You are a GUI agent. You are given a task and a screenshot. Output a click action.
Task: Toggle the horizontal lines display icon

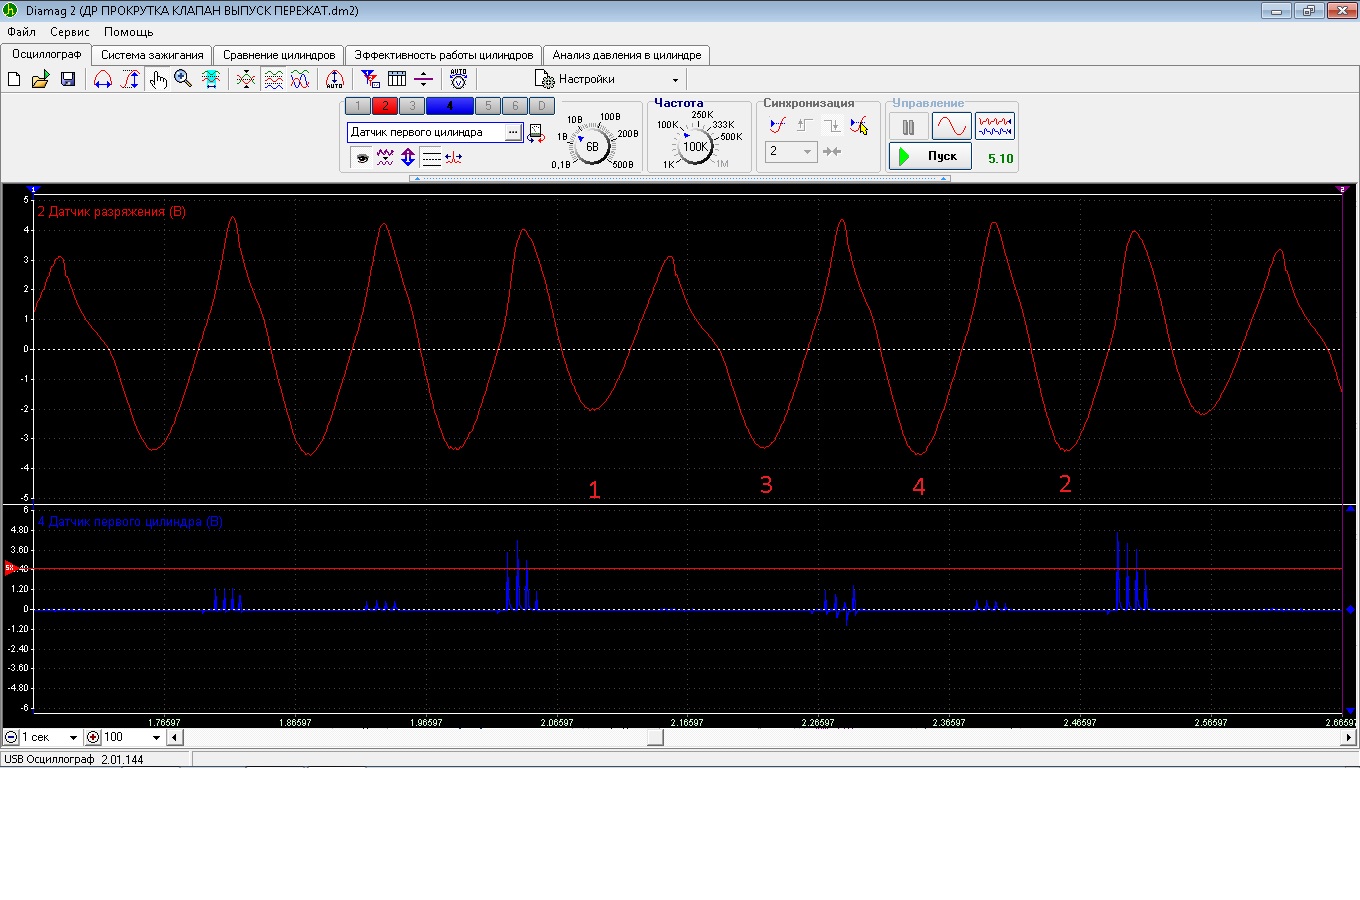click(431, 158)
